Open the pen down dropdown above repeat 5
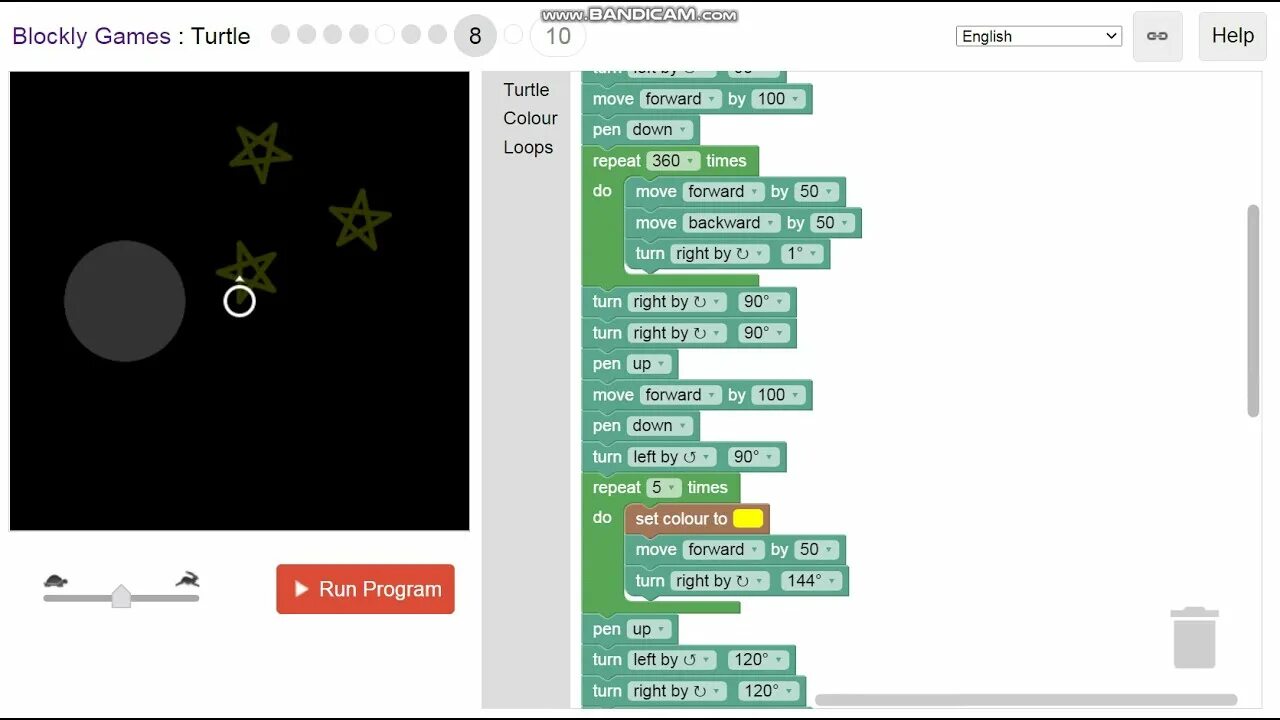The width and height of the screenshot is (1280, 720). tap(659, 426)
